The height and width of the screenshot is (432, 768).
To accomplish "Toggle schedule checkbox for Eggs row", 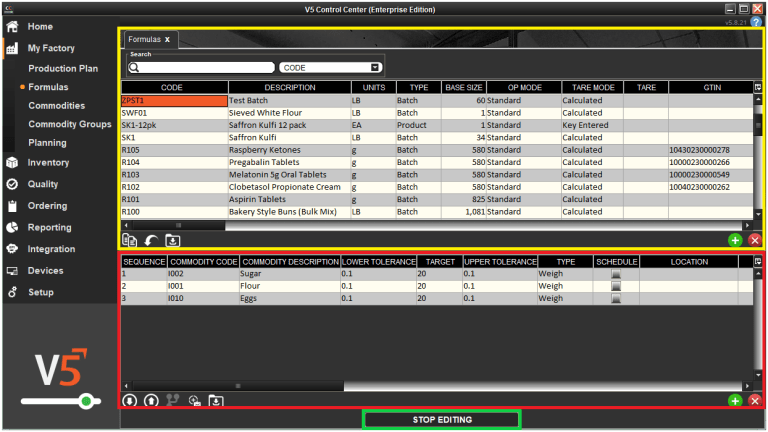I will (x=616, y=298).
